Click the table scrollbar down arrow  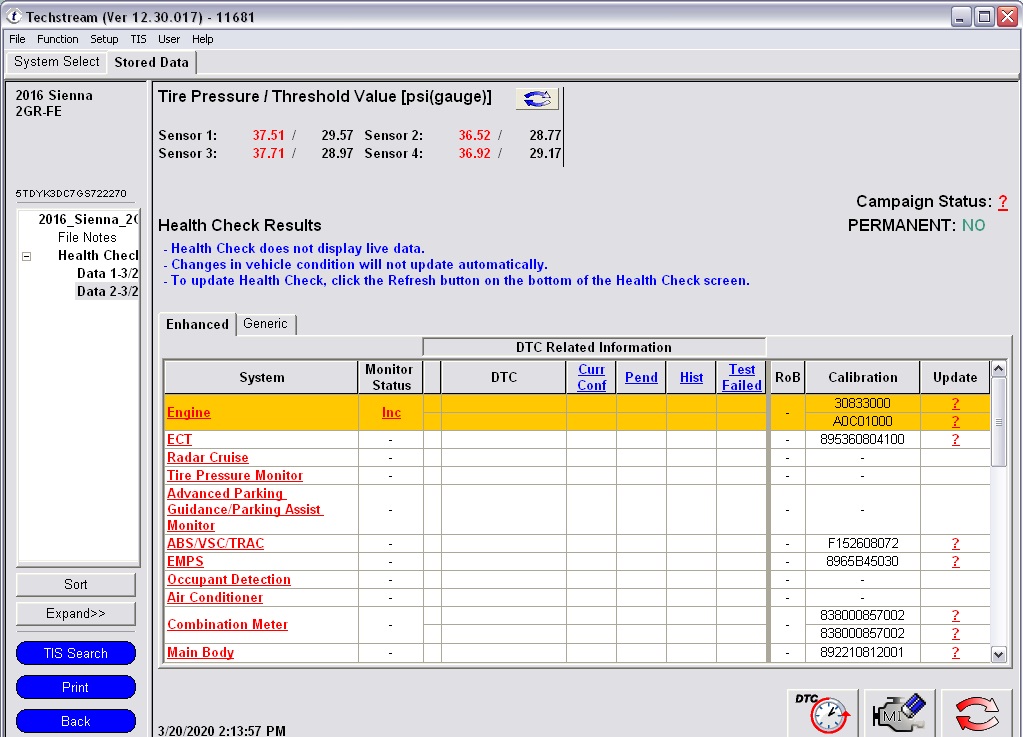(x=998, y=654)
